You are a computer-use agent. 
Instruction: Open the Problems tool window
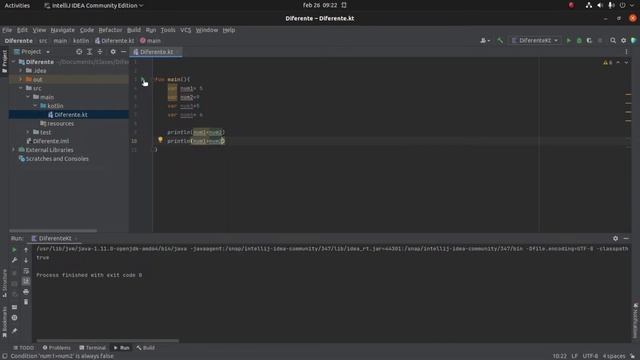pyautogui.click(x=57, y=348)
